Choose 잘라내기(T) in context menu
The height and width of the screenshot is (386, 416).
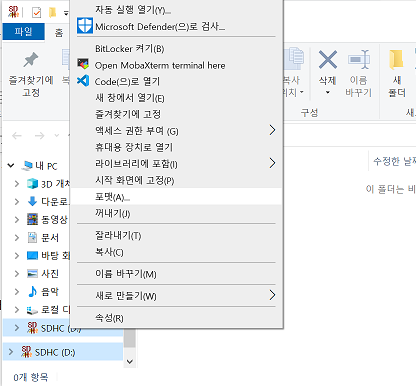coord(176,235)
